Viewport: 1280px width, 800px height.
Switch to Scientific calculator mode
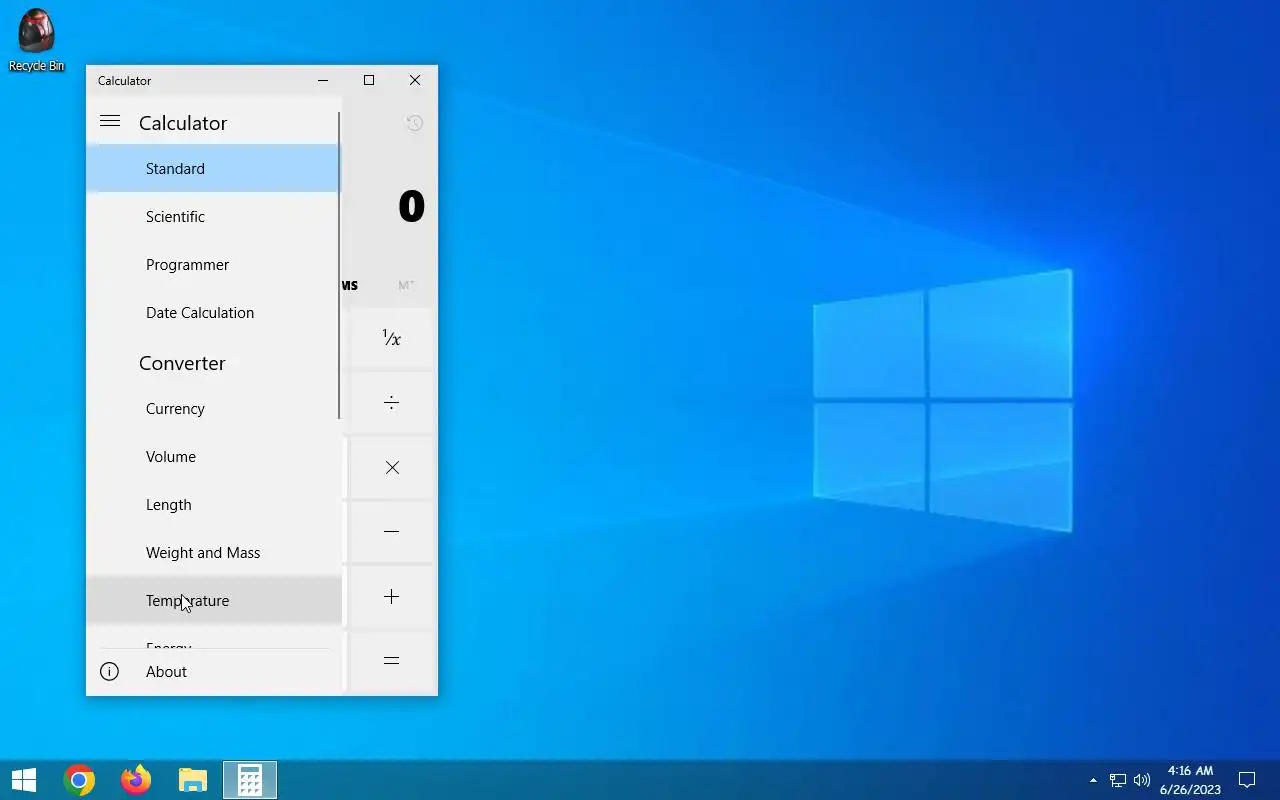[213, 216]
